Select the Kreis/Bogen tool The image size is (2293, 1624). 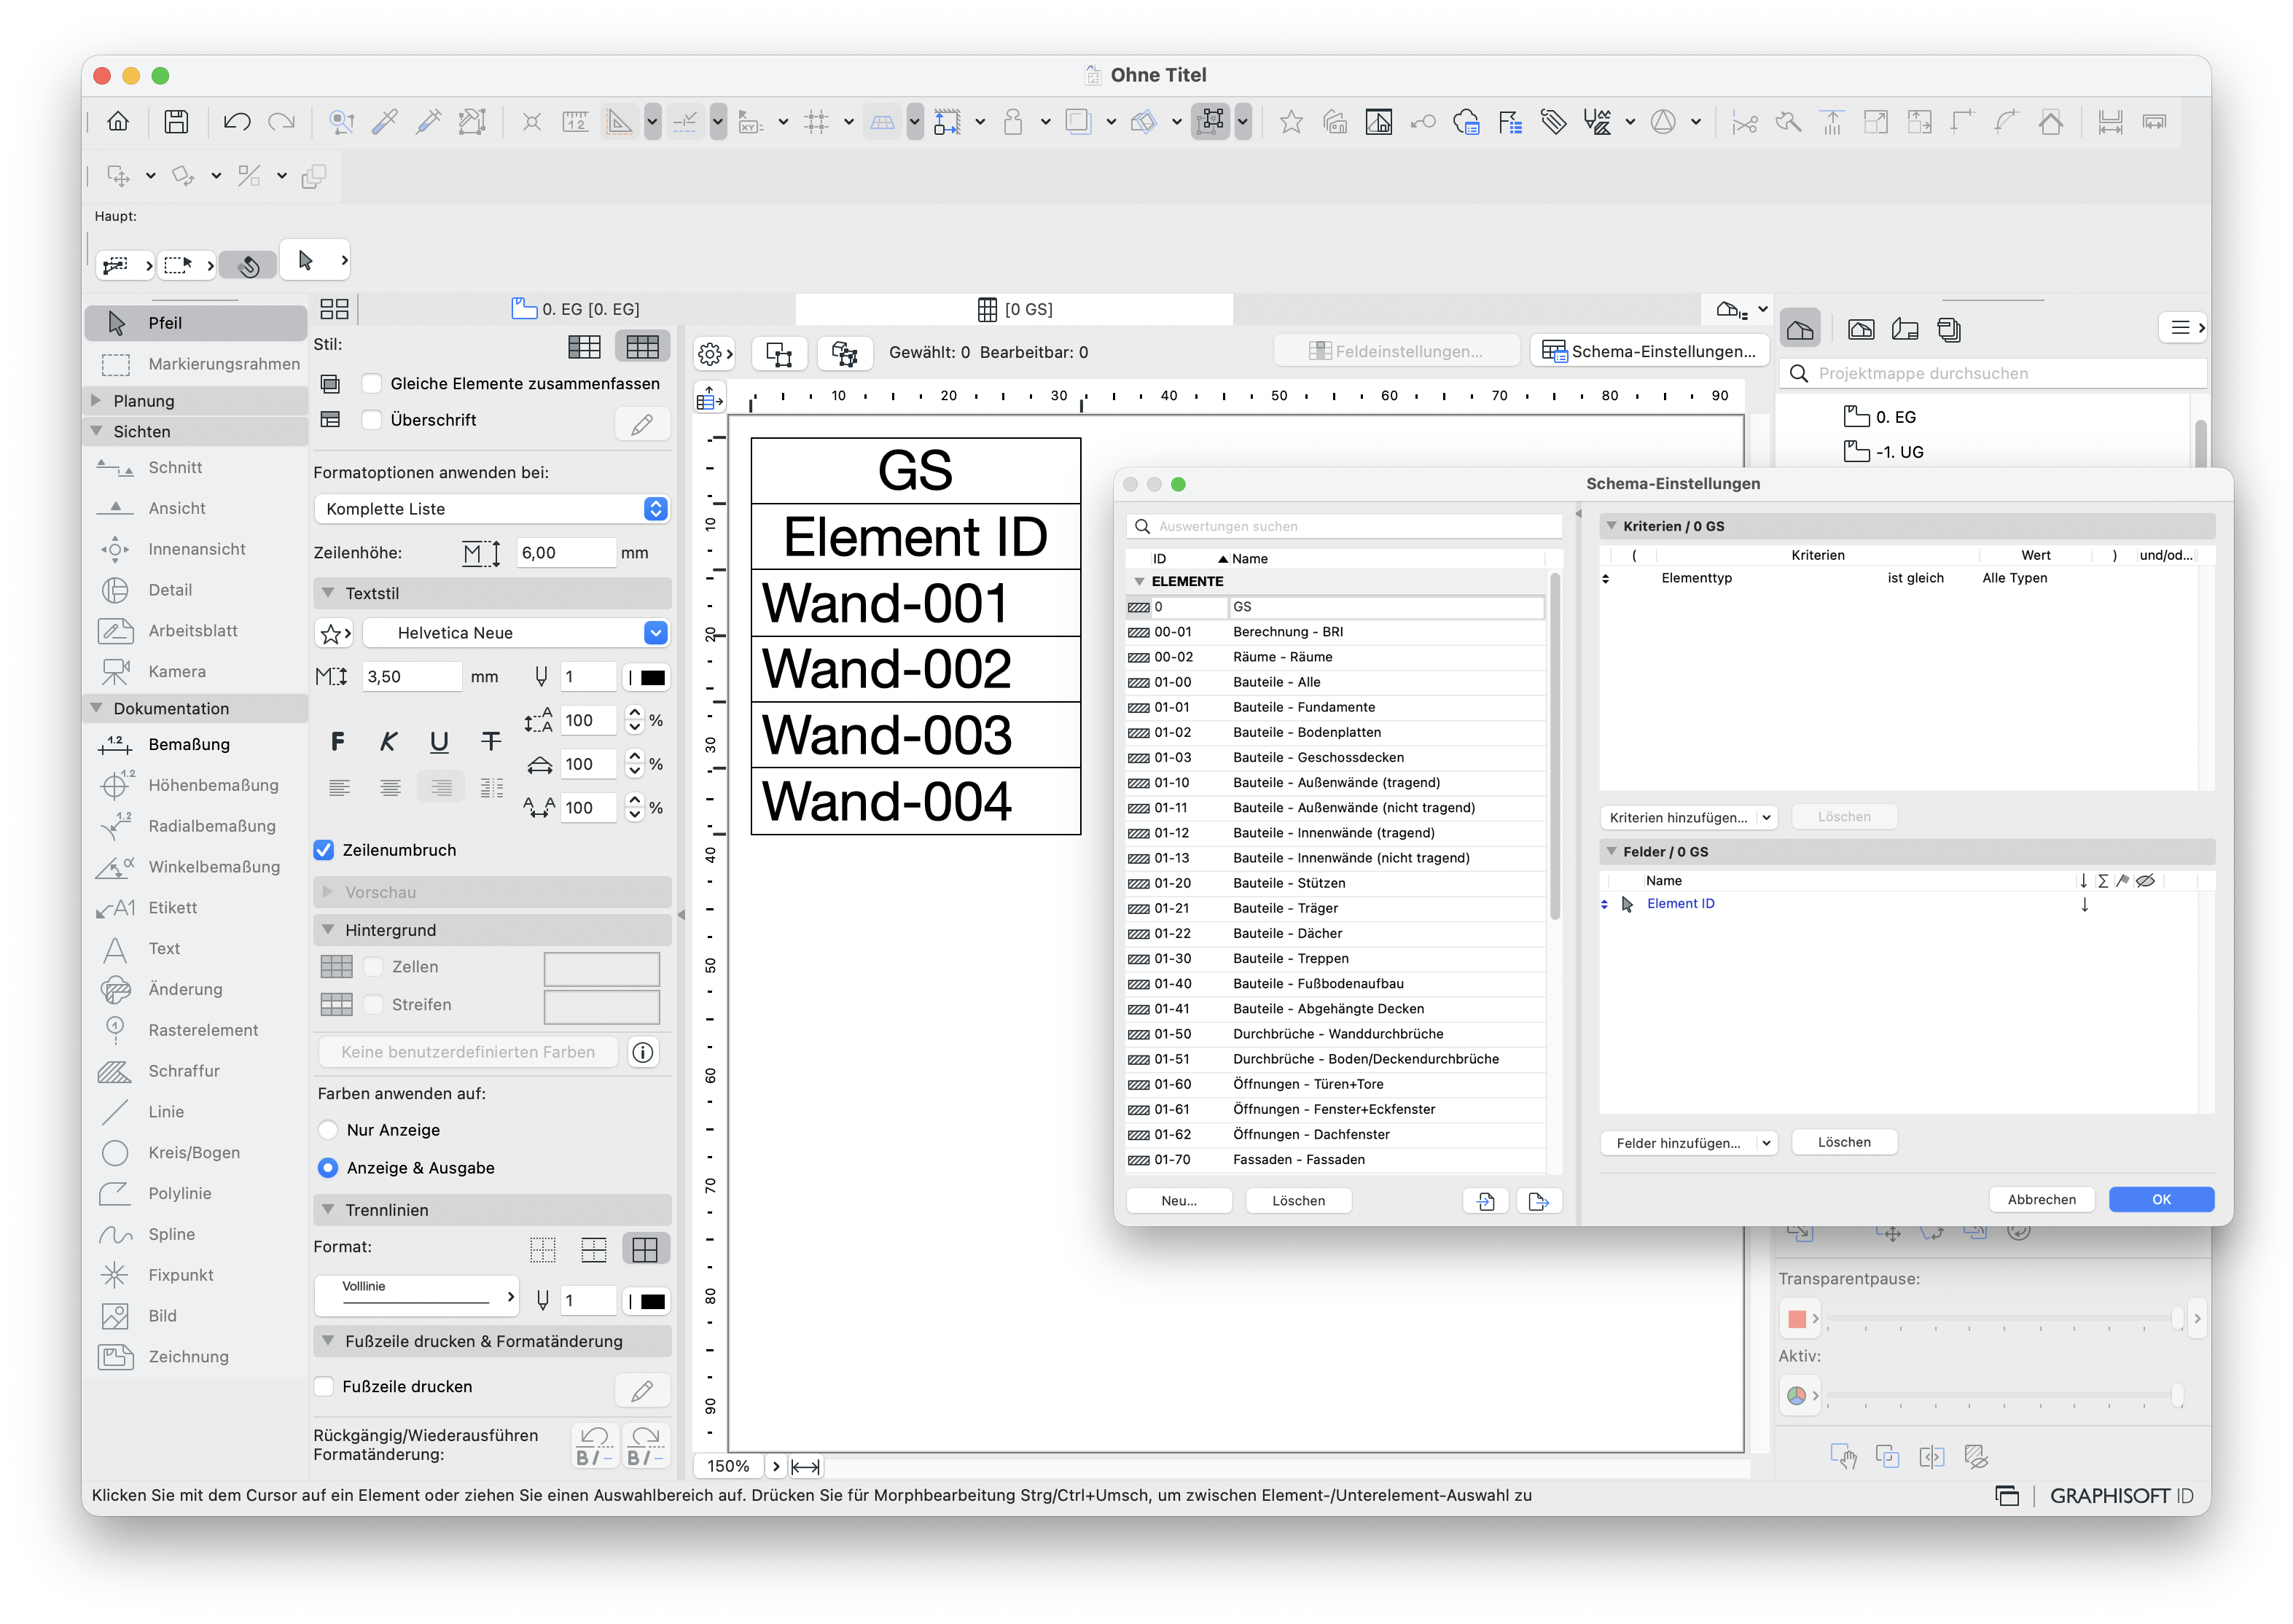click(x=196, y=1152)
